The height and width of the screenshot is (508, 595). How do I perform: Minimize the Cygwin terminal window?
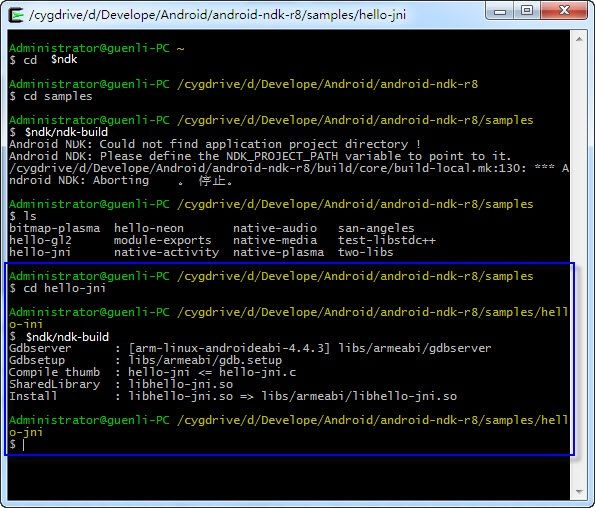point(499,11)
